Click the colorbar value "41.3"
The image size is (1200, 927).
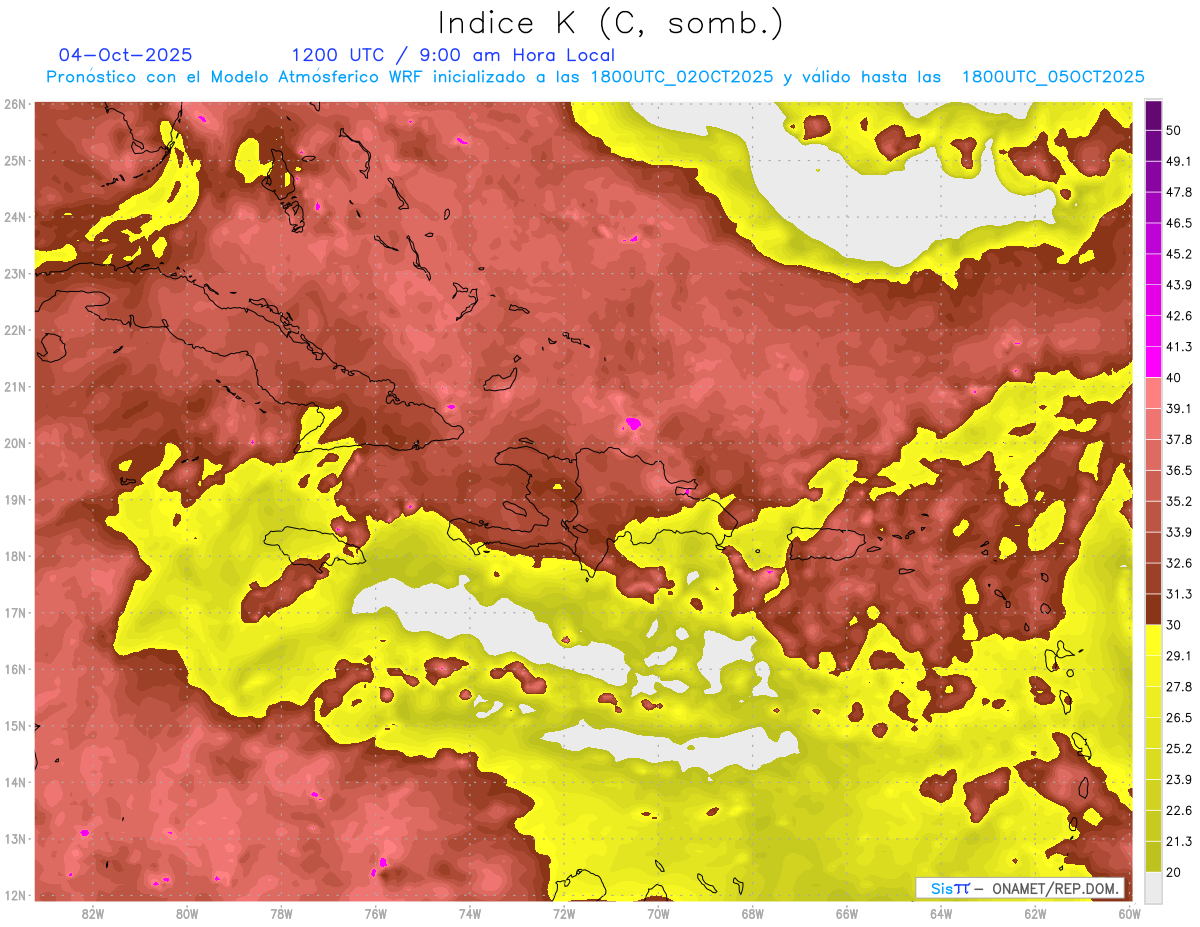[x=1179, y=347]
